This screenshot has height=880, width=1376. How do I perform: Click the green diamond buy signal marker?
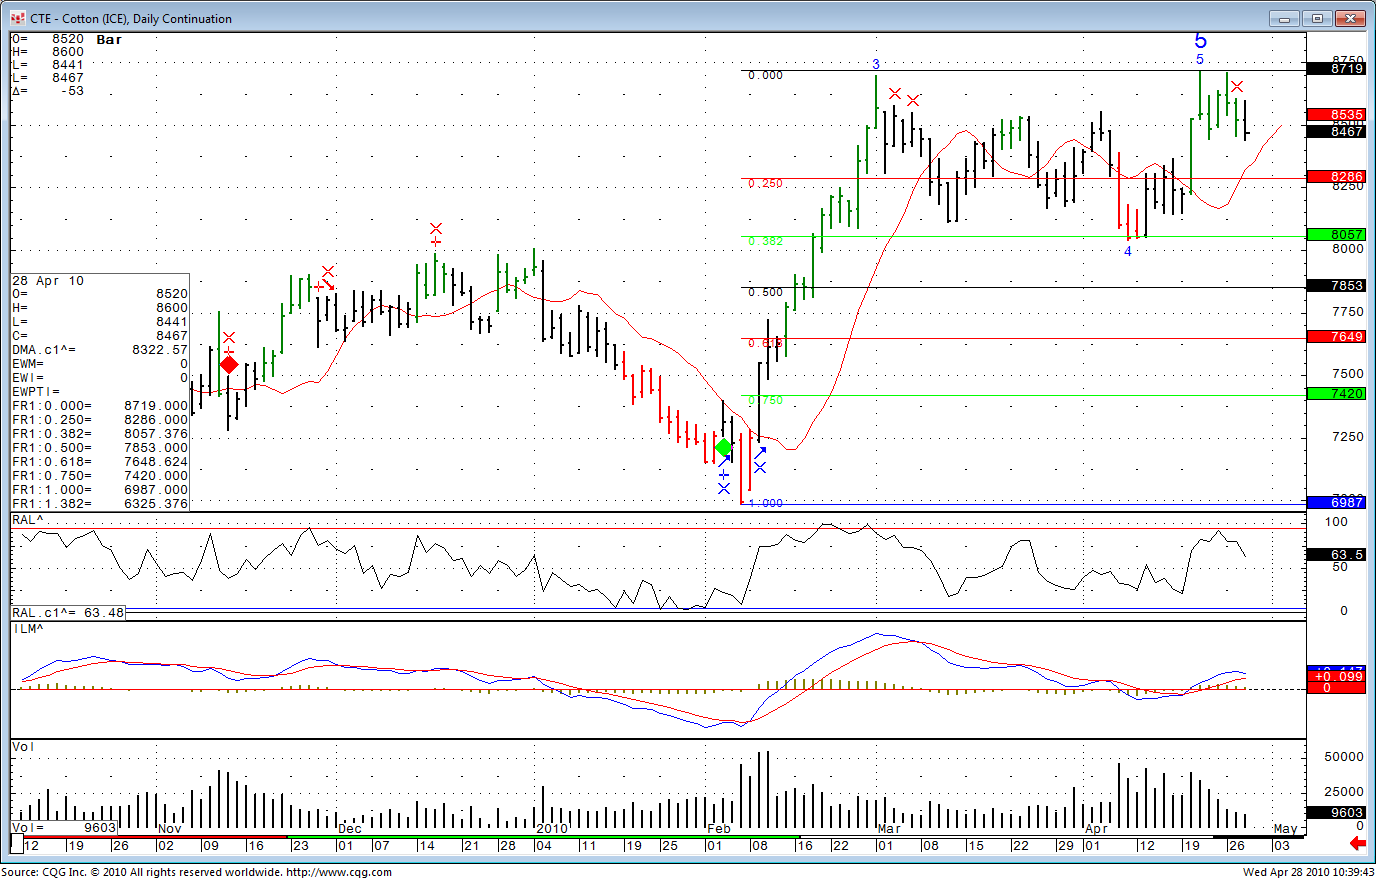723,447
